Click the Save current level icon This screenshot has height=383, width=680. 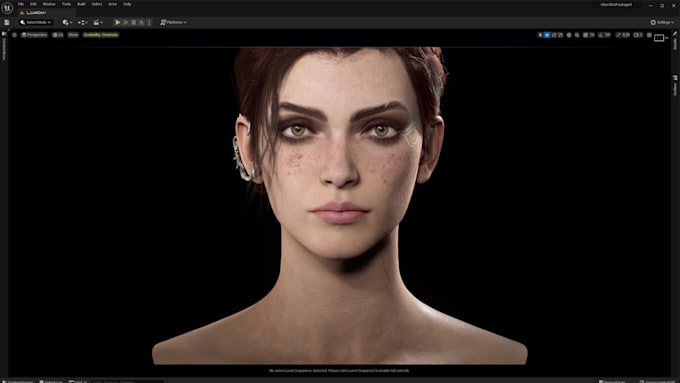pos(7,22)
